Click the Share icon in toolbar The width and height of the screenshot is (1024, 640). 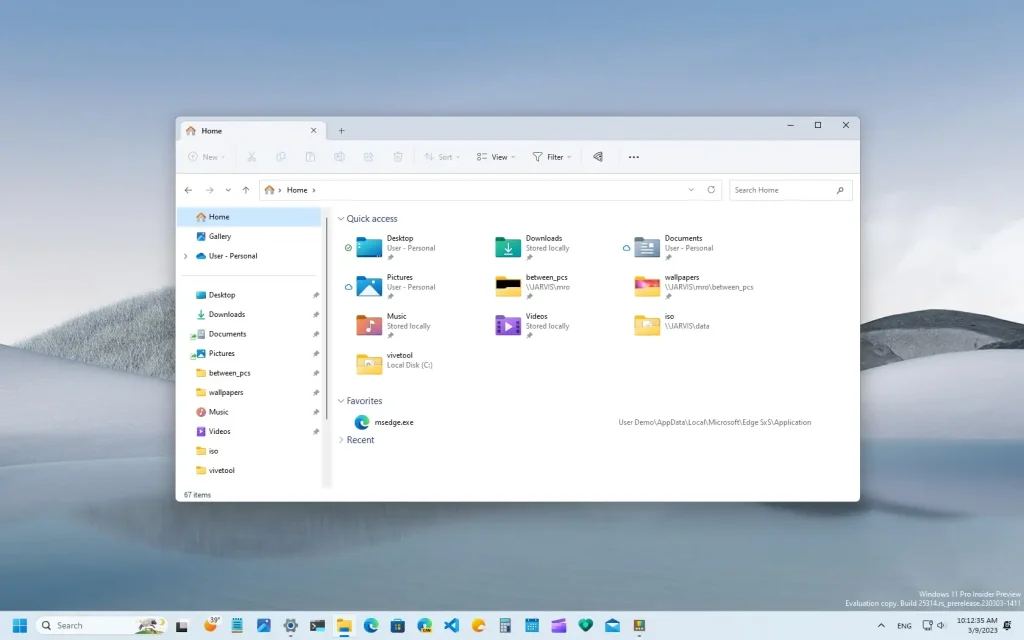[x=369, y=157]
